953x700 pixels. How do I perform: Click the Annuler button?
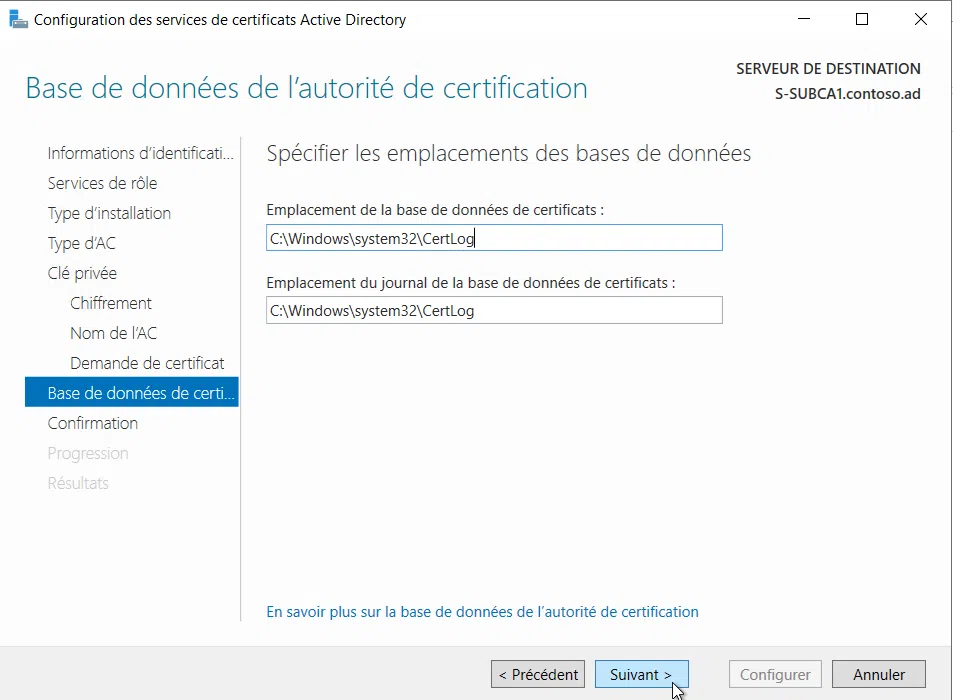tap(877, 674)
